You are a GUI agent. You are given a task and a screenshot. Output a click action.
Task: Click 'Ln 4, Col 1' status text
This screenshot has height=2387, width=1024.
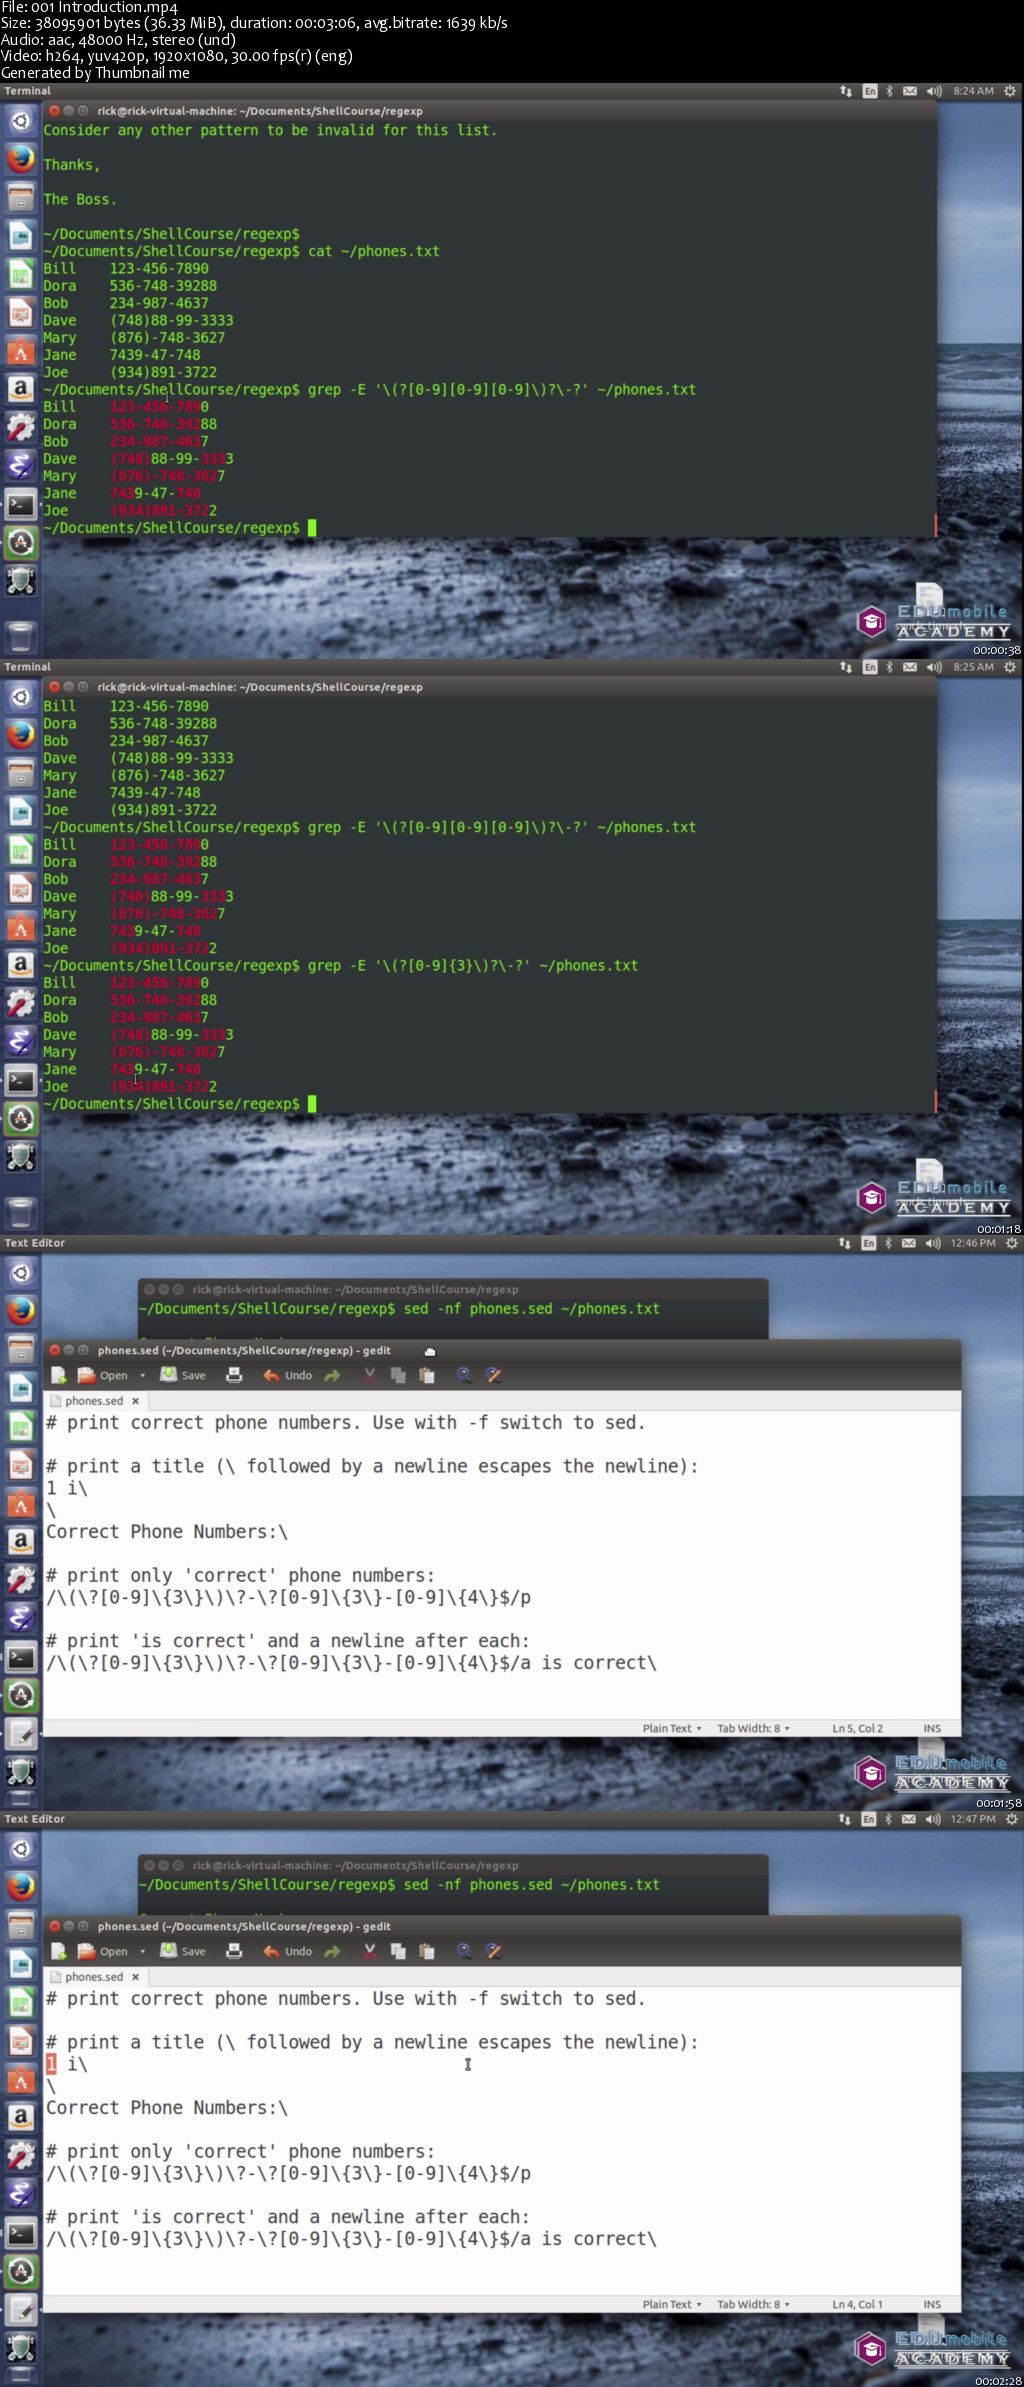coord(857,2304)
